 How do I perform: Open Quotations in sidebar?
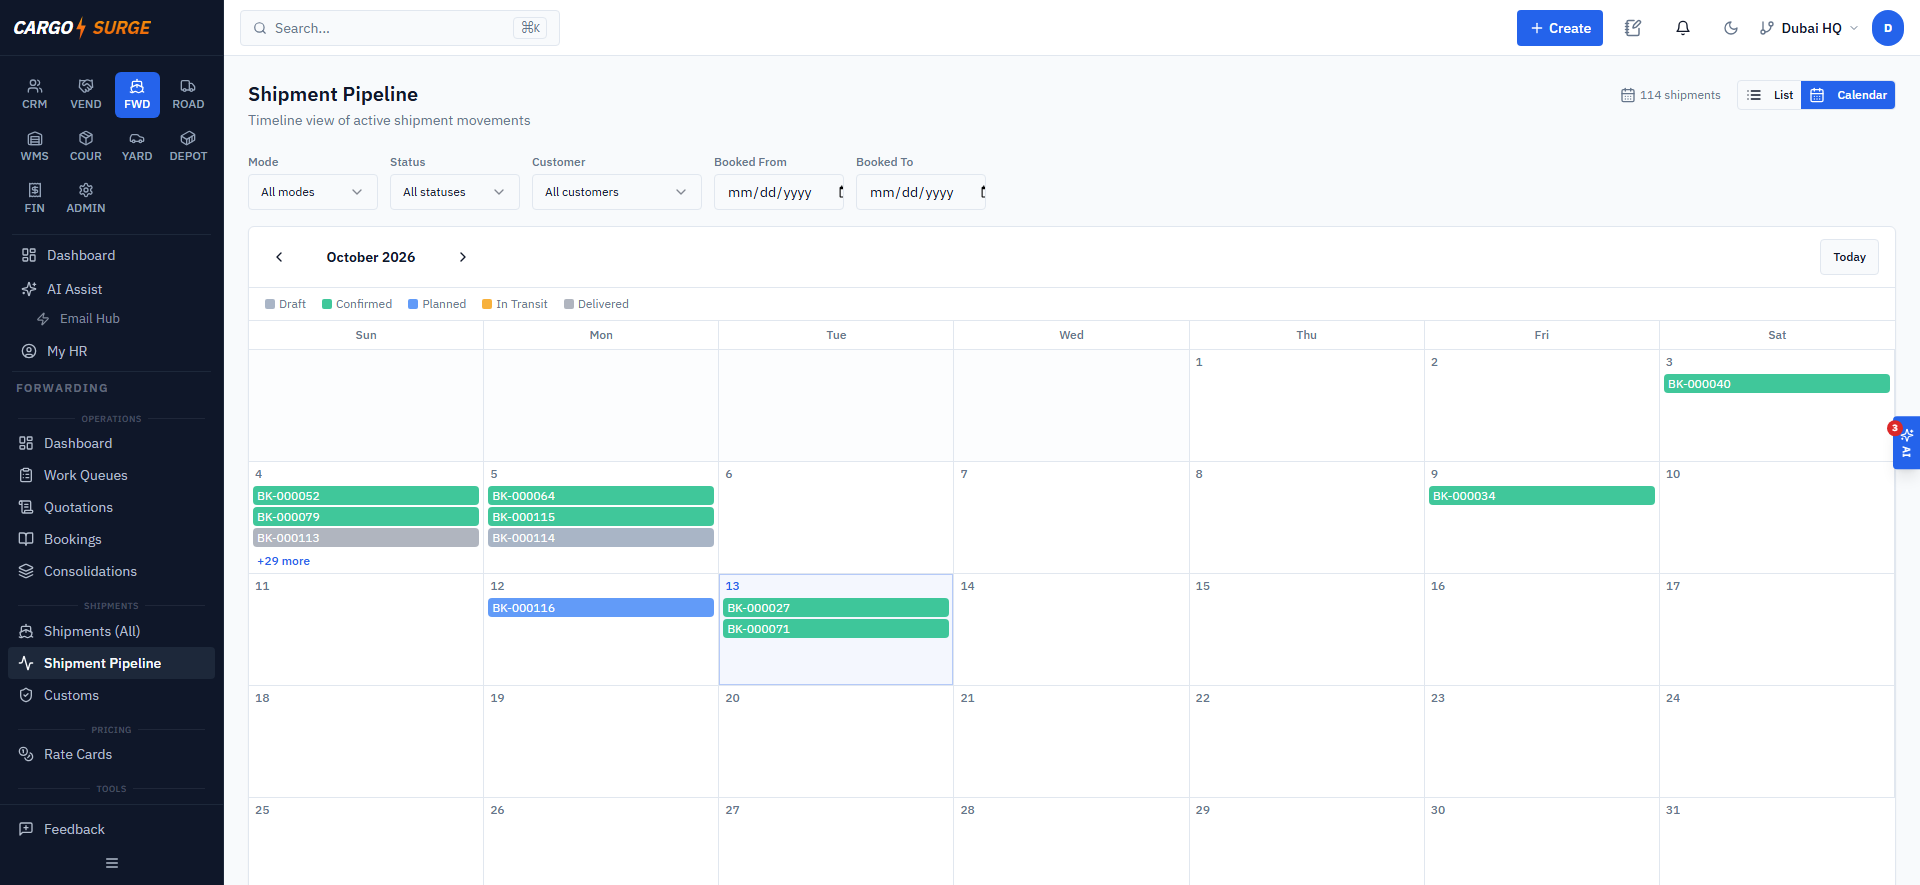point(111,507)
